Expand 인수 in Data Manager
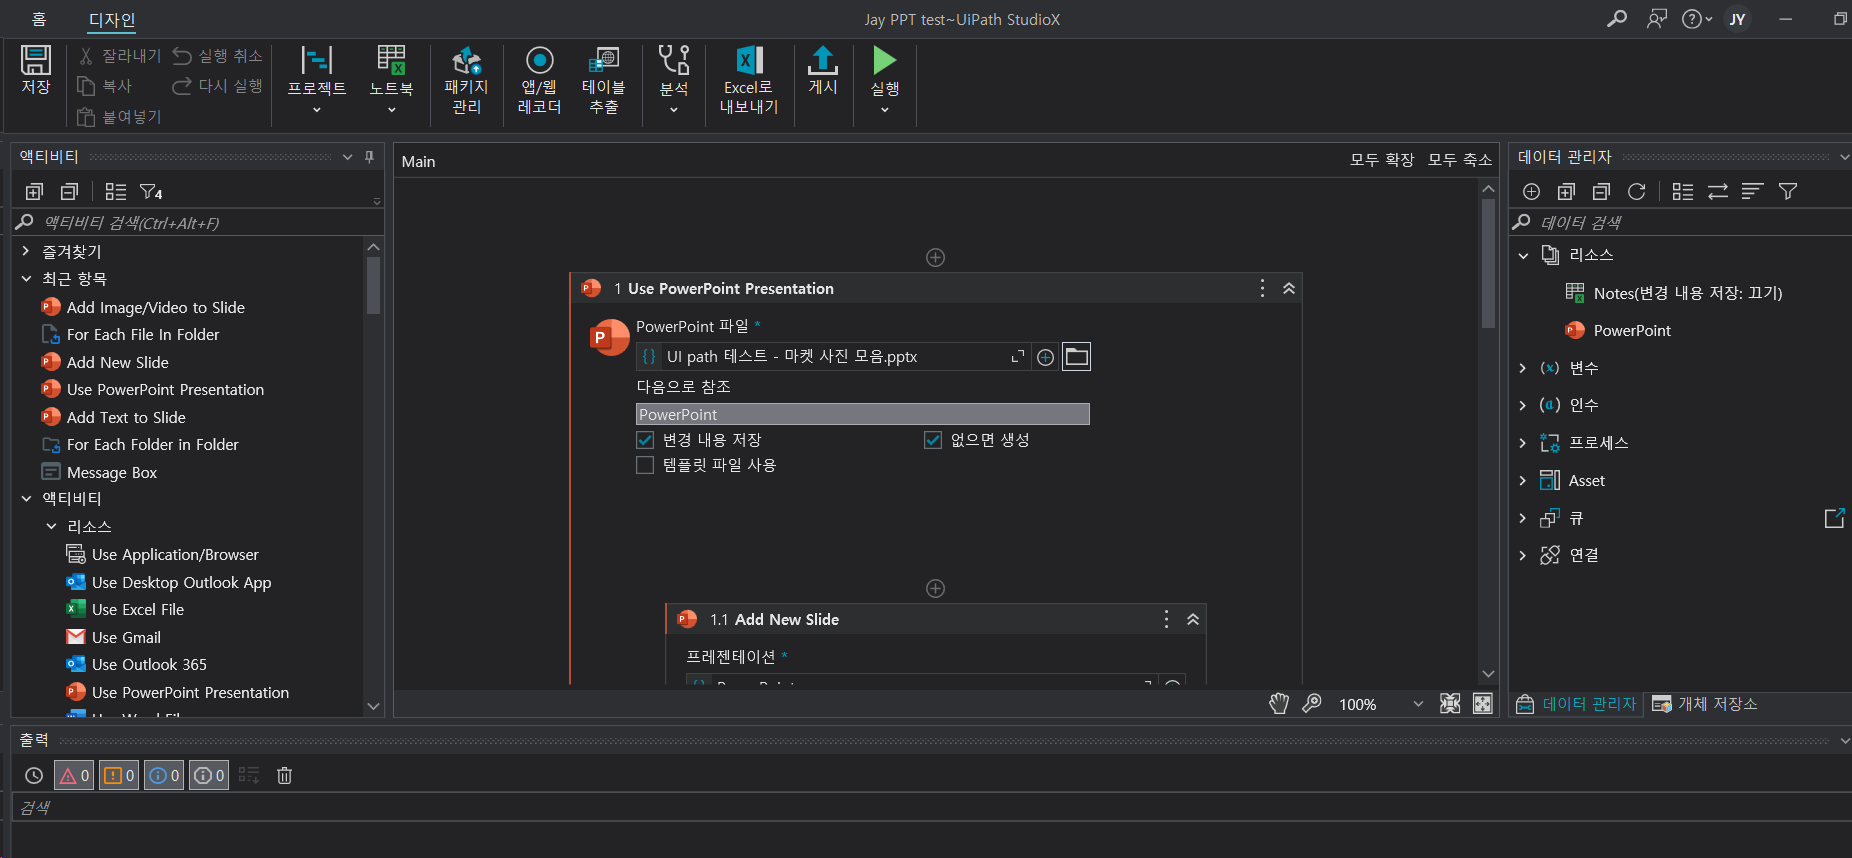 [x=1522, y=405]
